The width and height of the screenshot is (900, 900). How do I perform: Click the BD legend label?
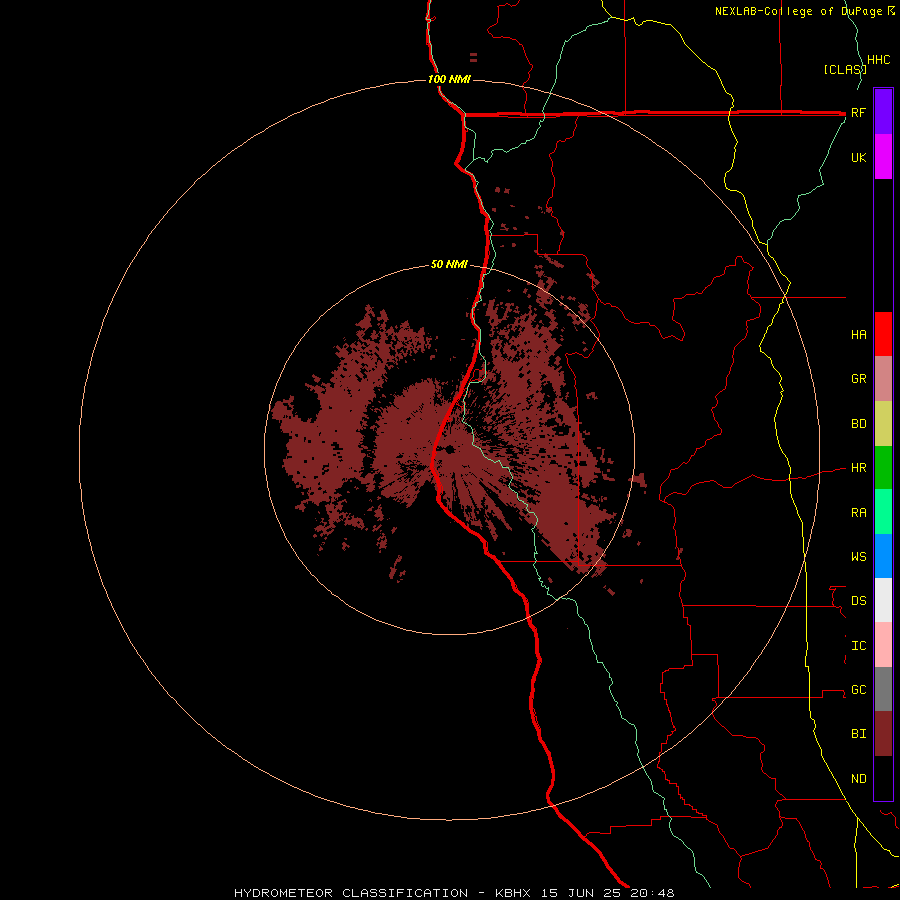tap(858, 424)
